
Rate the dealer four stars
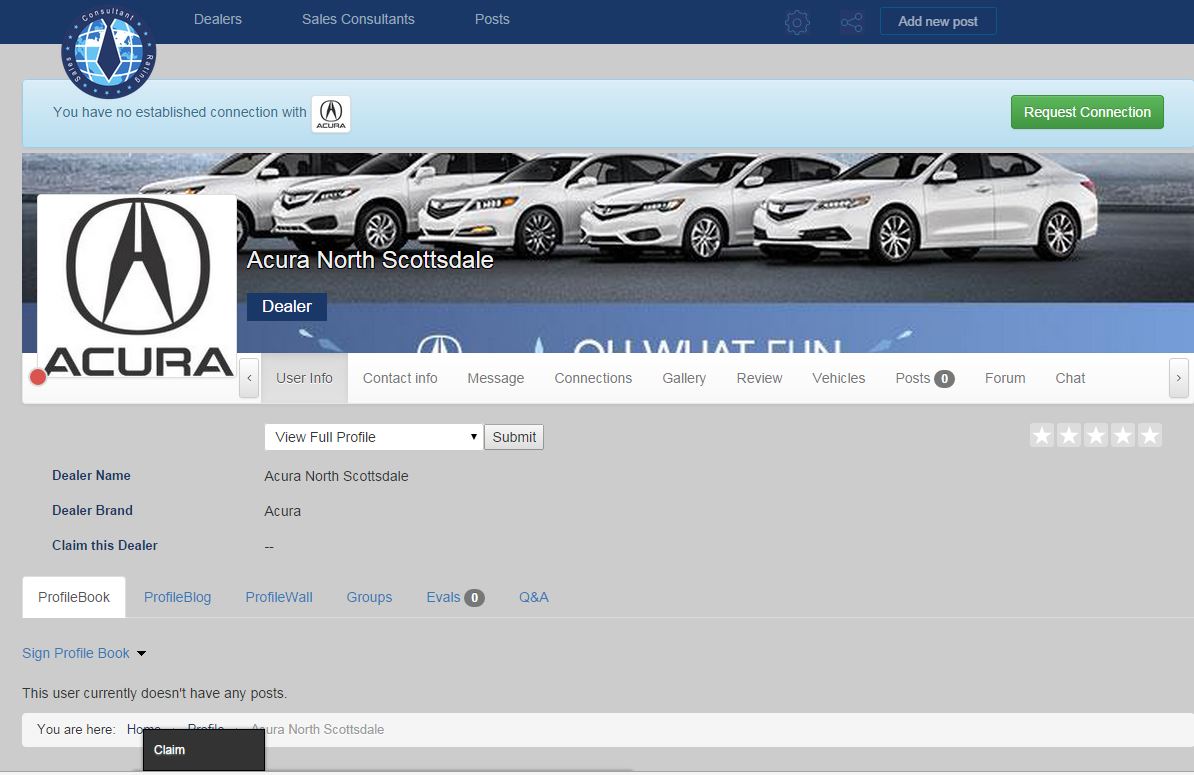[1122, 435]
